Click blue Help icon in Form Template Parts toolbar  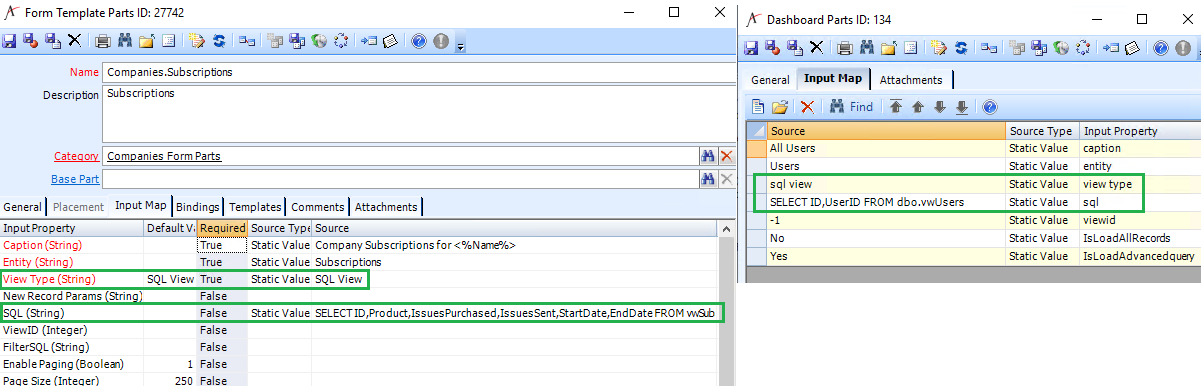tap(418, 41)
